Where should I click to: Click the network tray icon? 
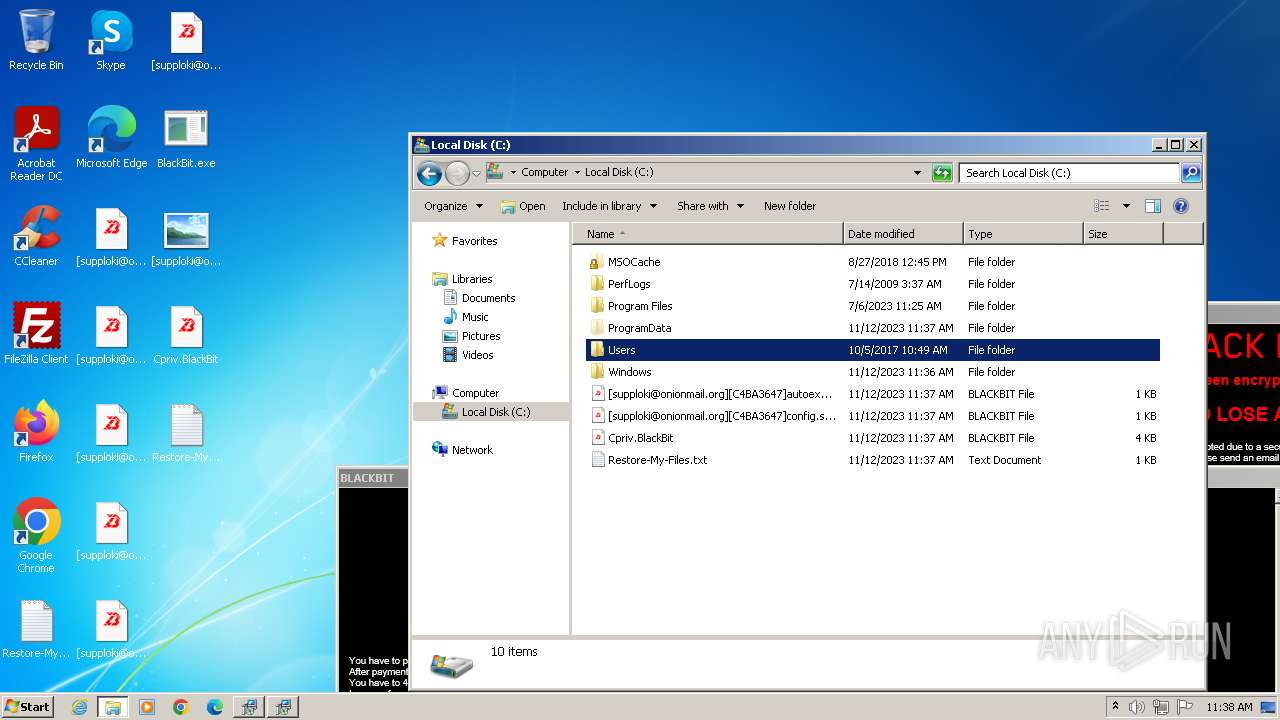click(x=1161, y=707)
